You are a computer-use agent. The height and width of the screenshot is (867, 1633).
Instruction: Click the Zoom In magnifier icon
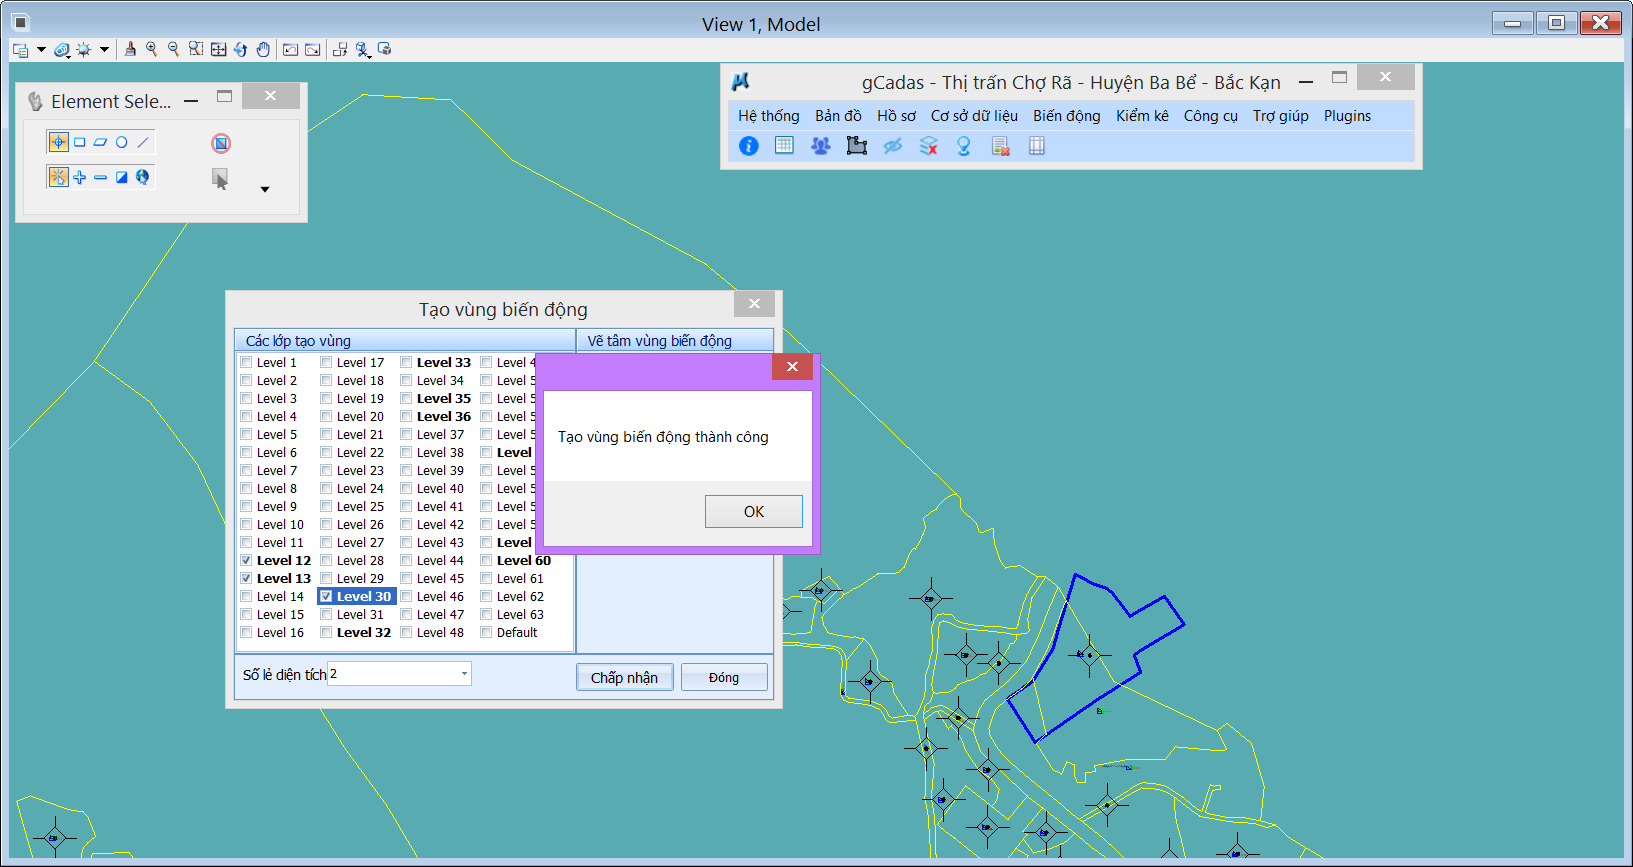coord(152,49)
